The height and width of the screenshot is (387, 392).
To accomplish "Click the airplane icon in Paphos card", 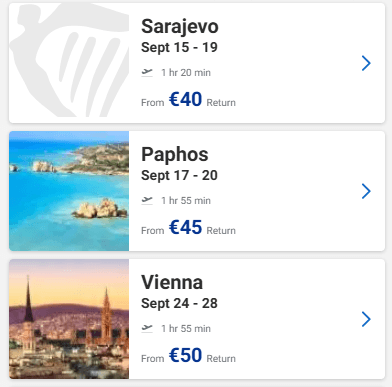I will [147, 200].
